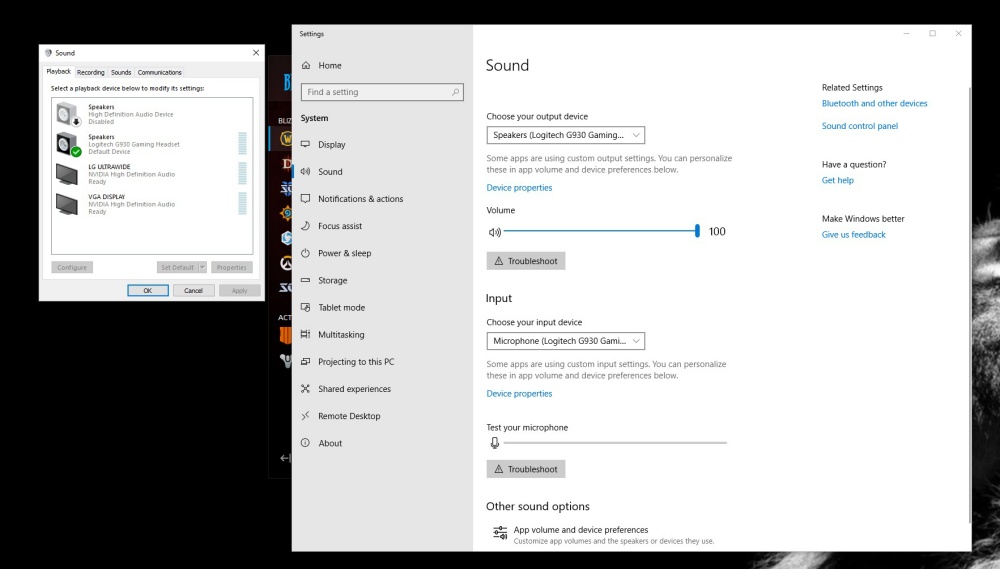Open the About info icon
The image size is (1000, 569).
(x=305, y=443)
